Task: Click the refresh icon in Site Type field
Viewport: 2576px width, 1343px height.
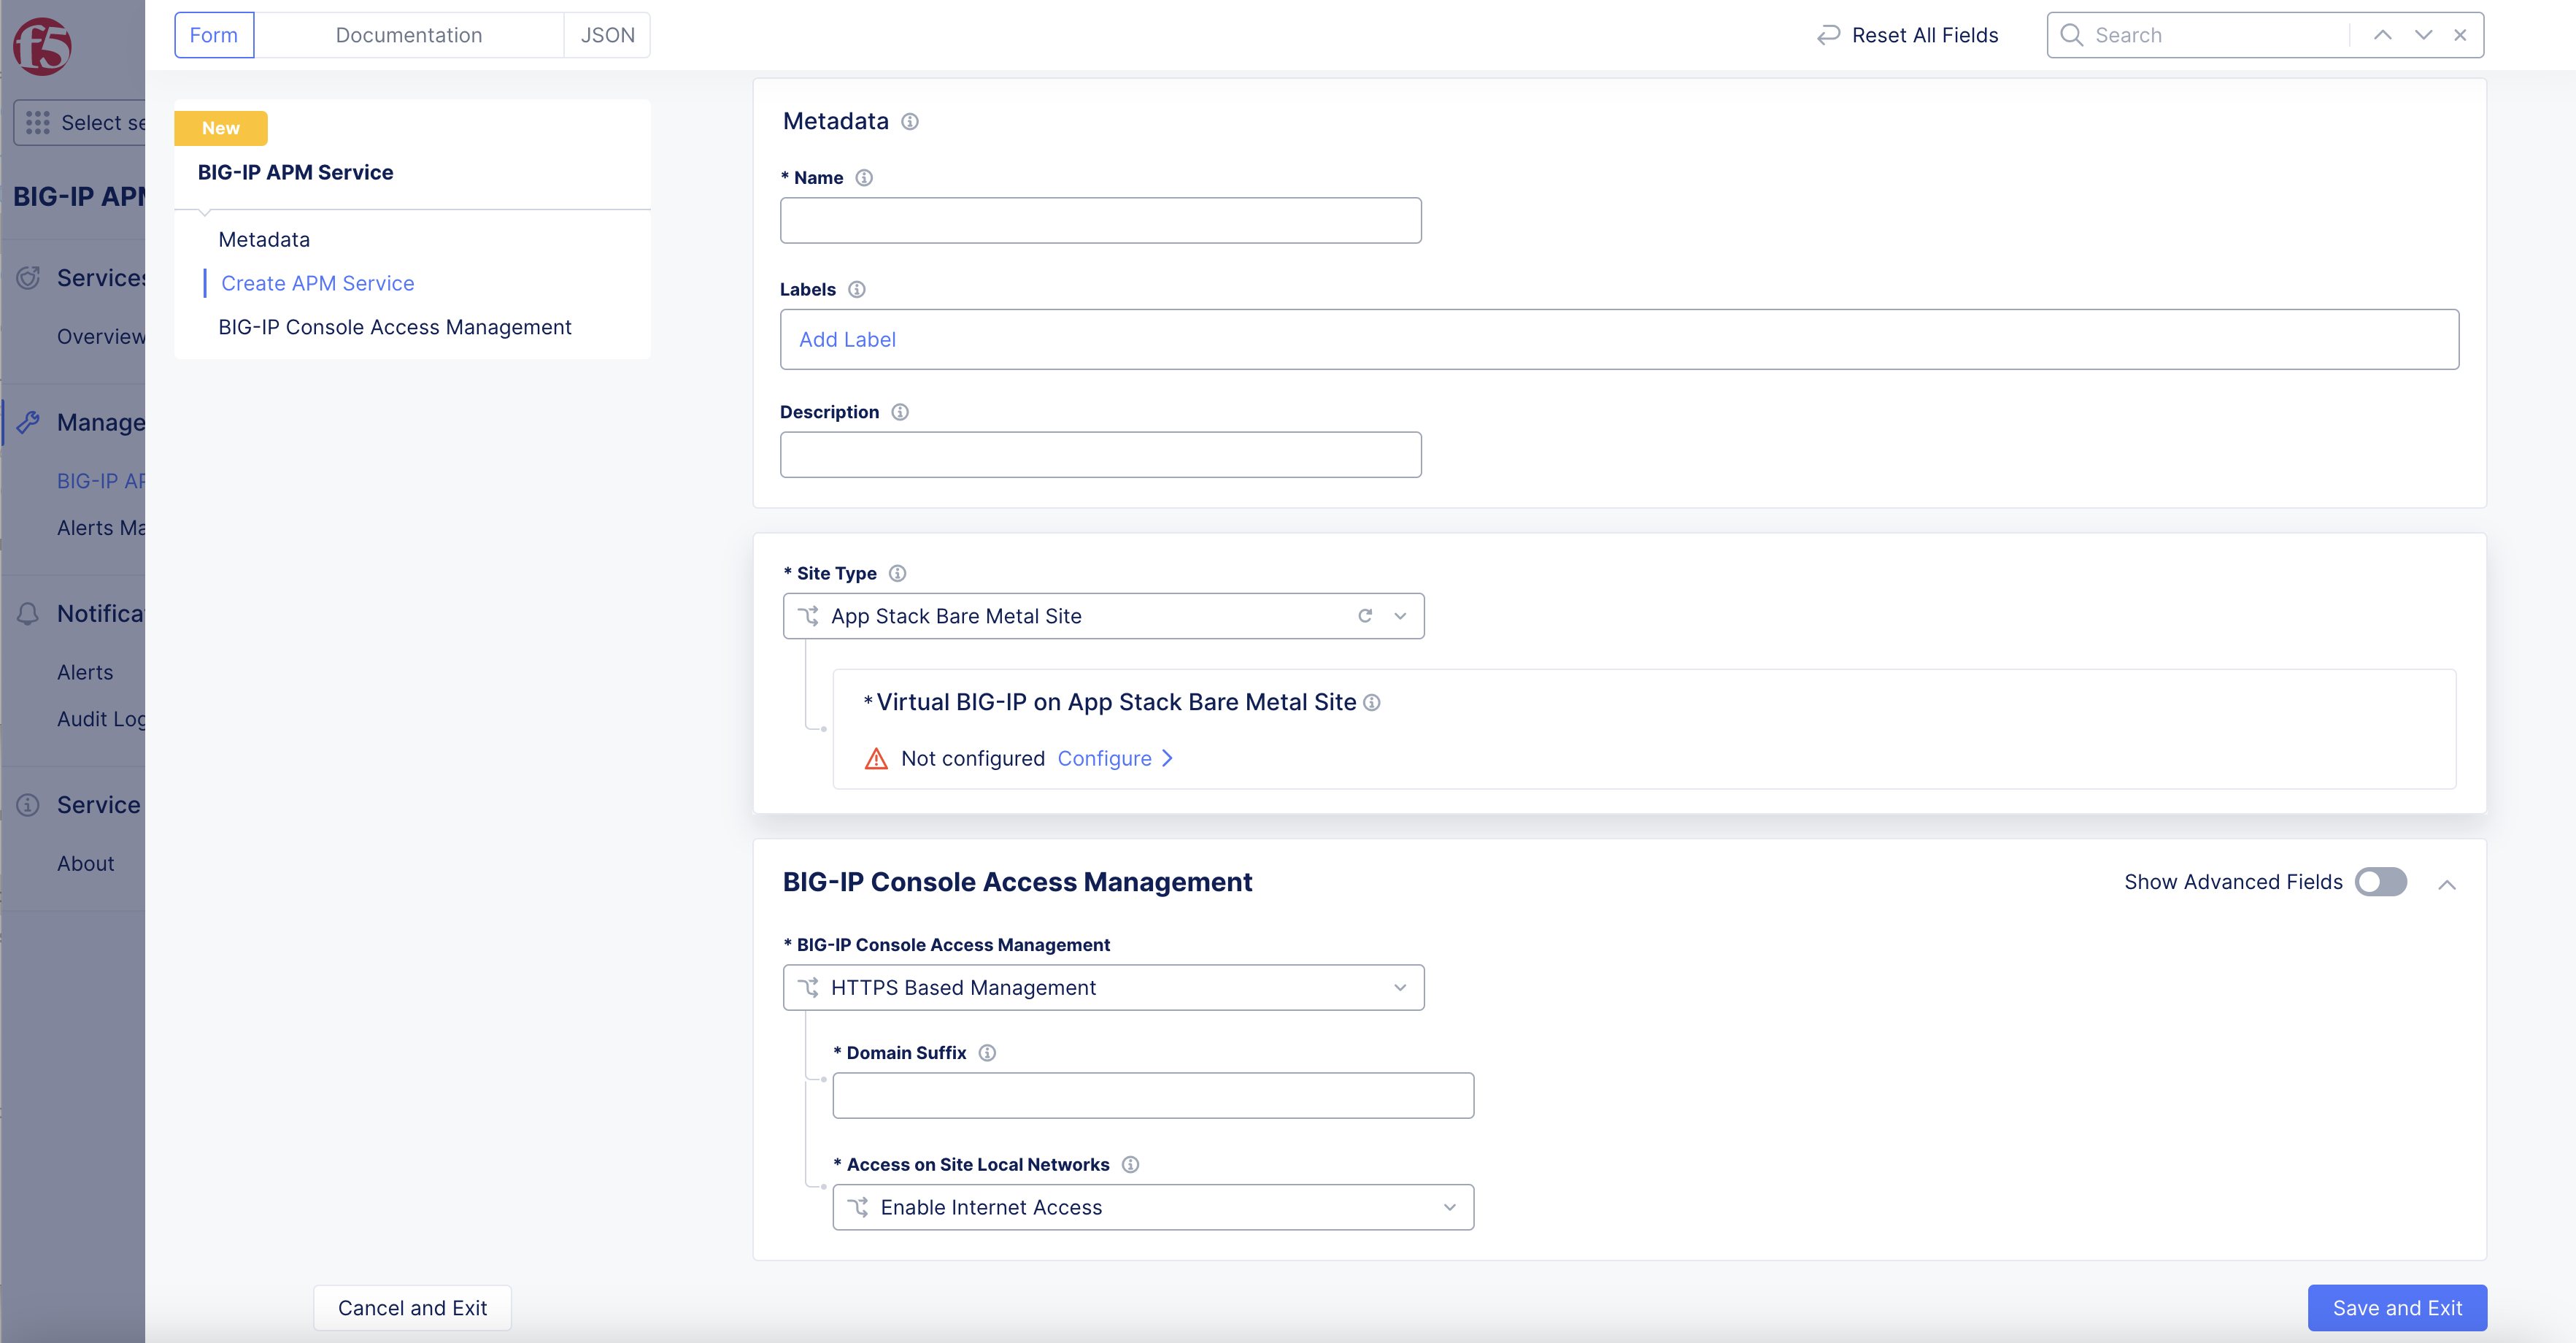Action: (1365, 616)
